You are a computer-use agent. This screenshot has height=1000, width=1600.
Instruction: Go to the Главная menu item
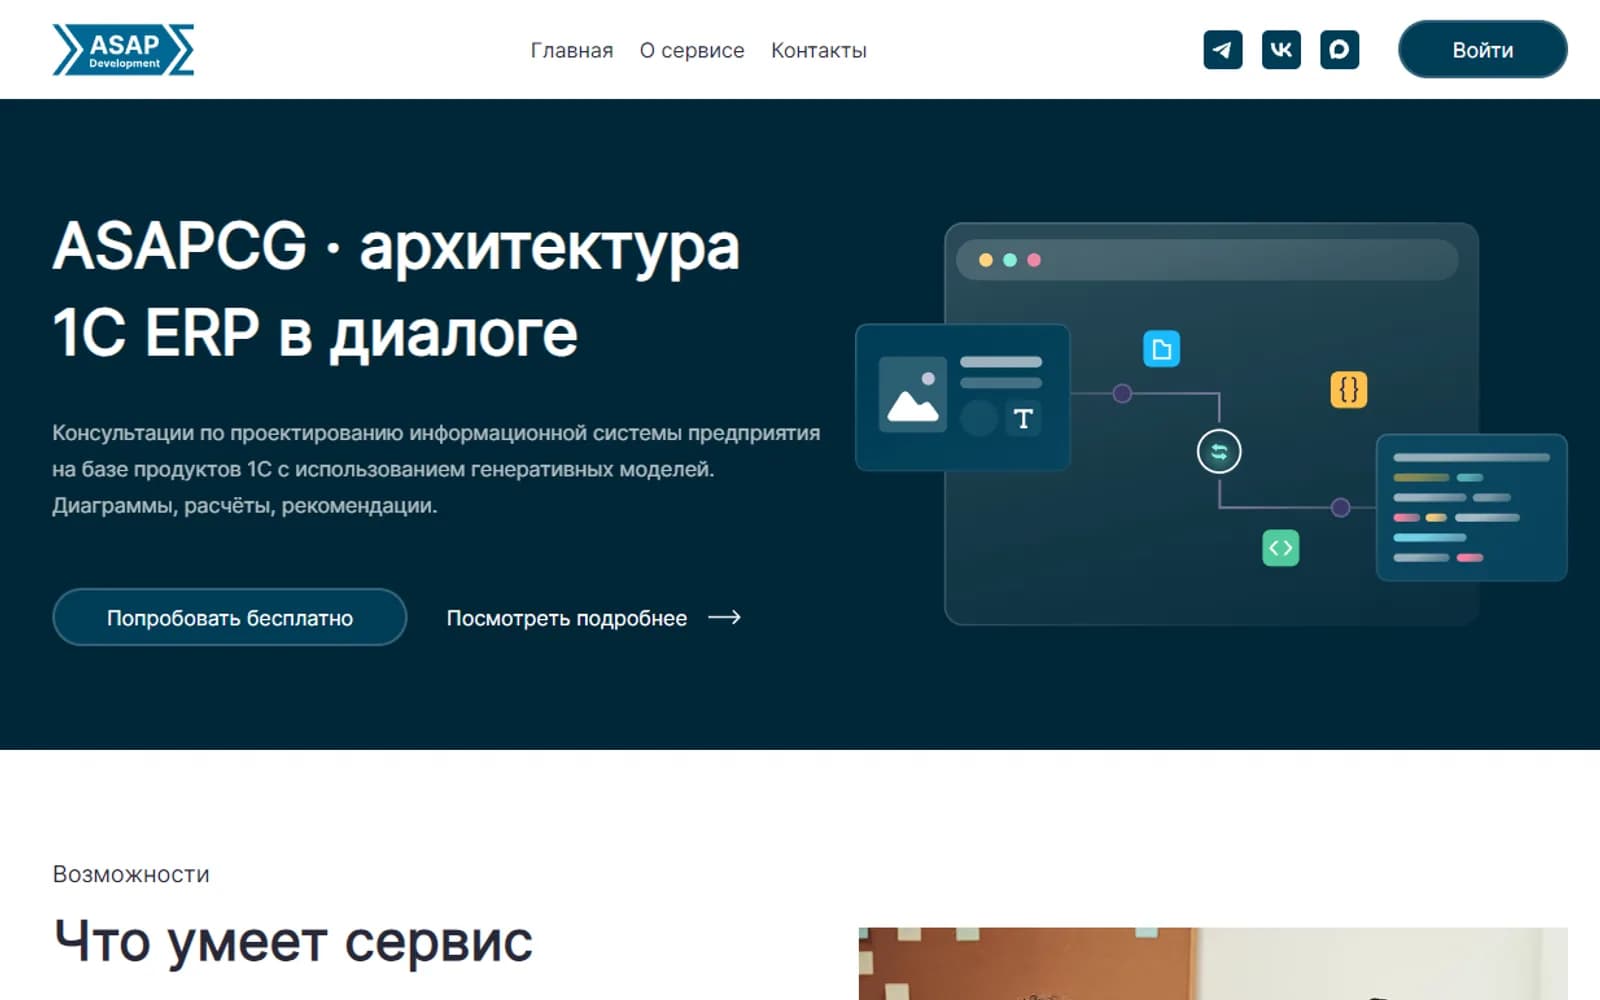pyautogui.click(x=572, y=50)
